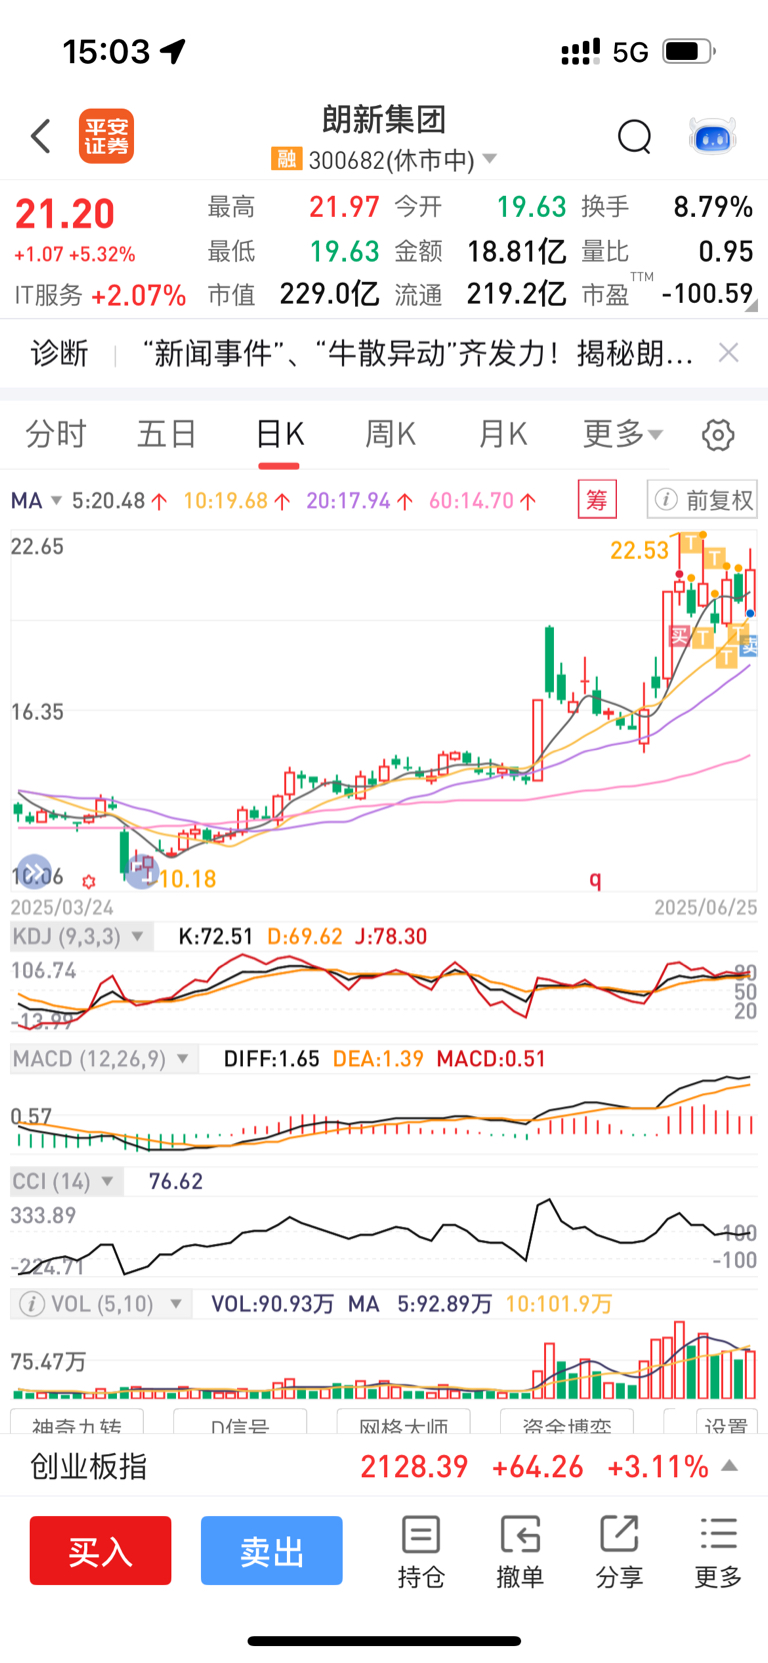Tap the 市盈 -100.59 value

707,293
